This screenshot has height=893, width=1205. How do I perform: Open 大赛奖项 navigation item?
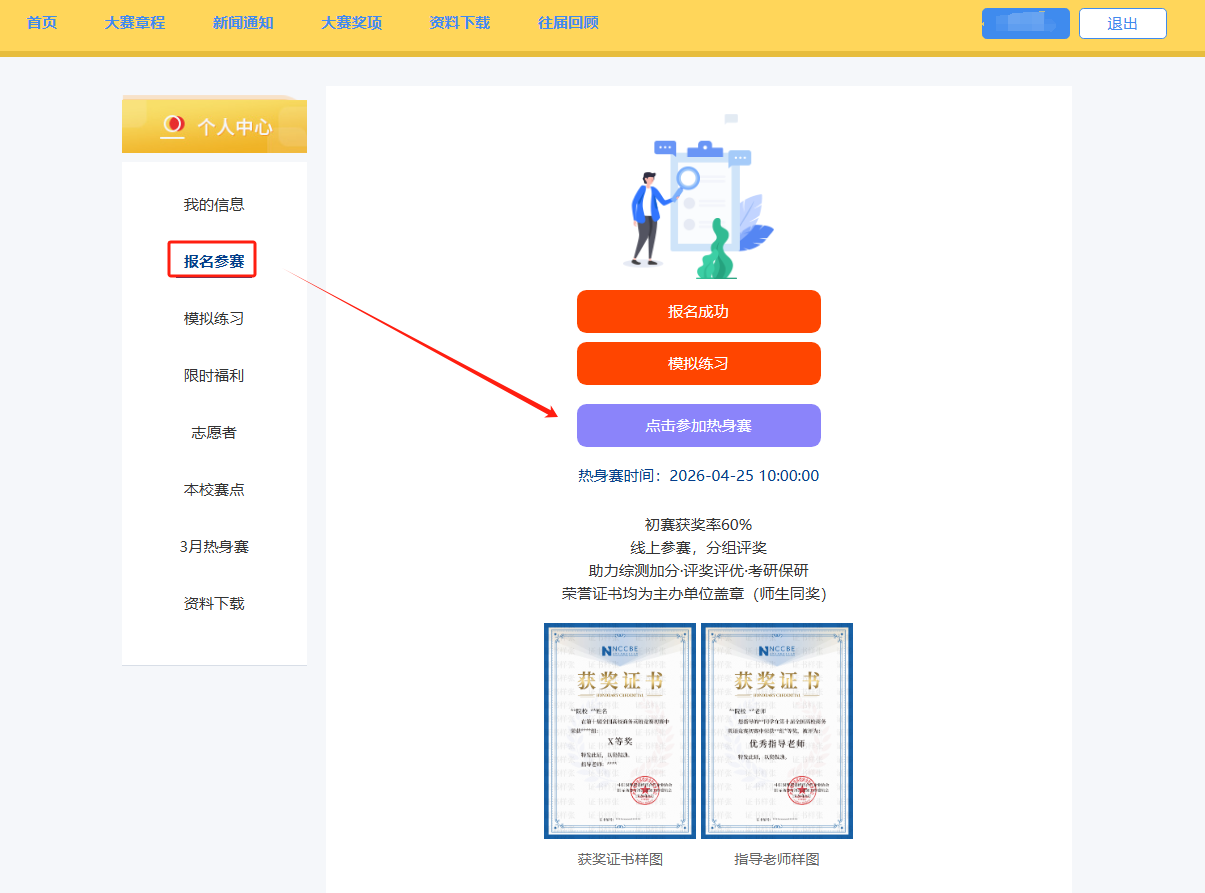pos(351,23)
